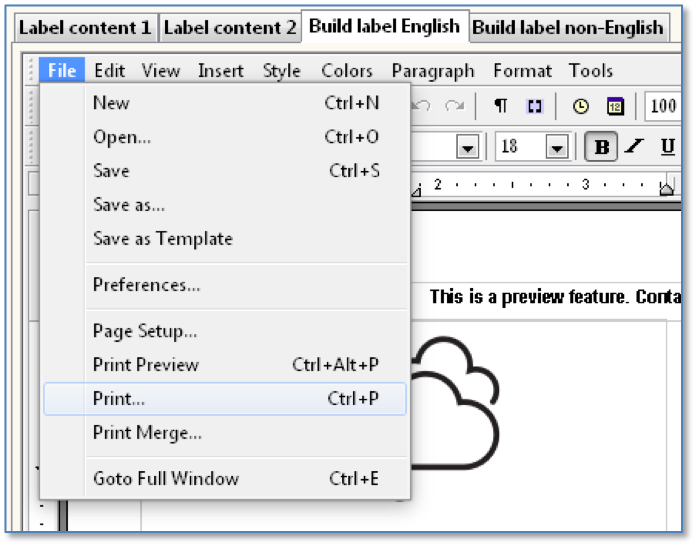Switch to Build label non-English tab
Screen dimensions: 695x545
568,27
